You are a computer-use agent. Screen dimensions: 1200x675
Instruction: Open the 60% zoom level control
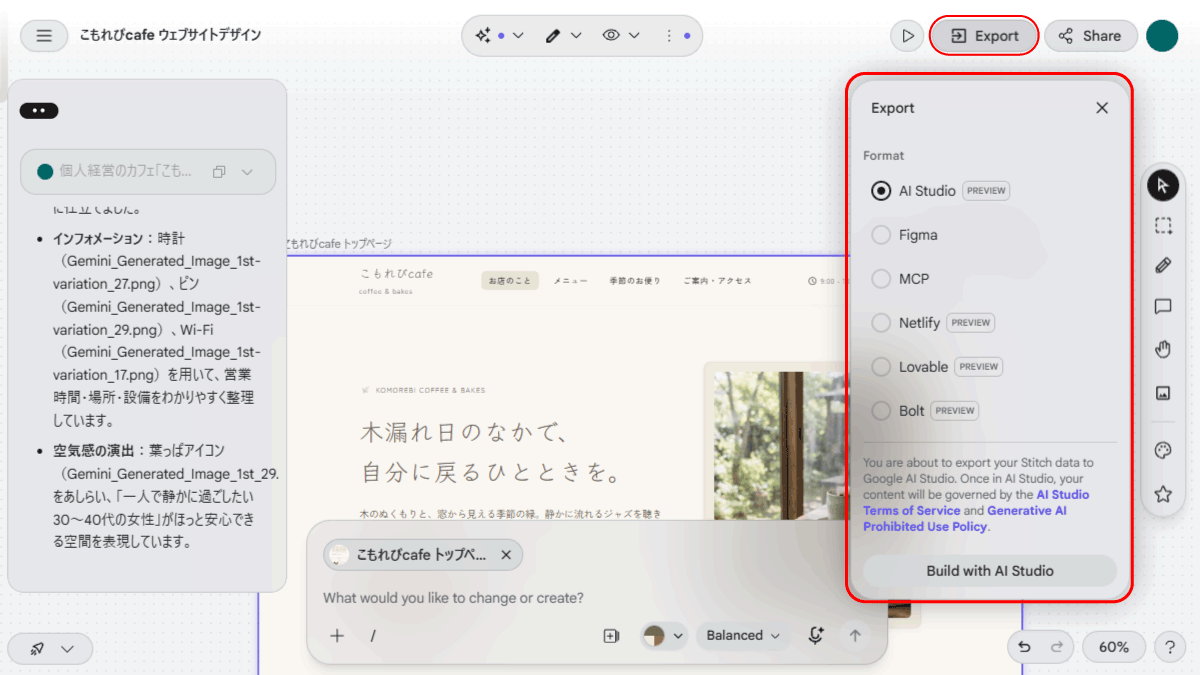1113,647
